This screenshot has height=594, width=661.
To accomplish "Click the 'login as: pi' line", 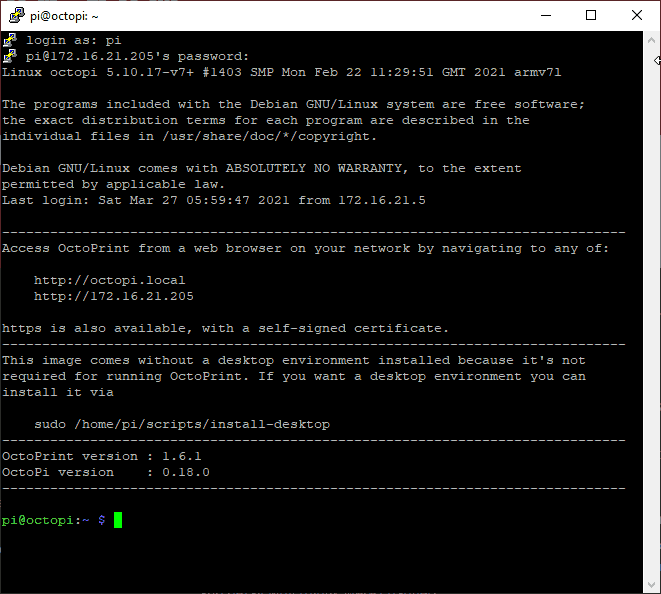I will (x=74, y=40).
